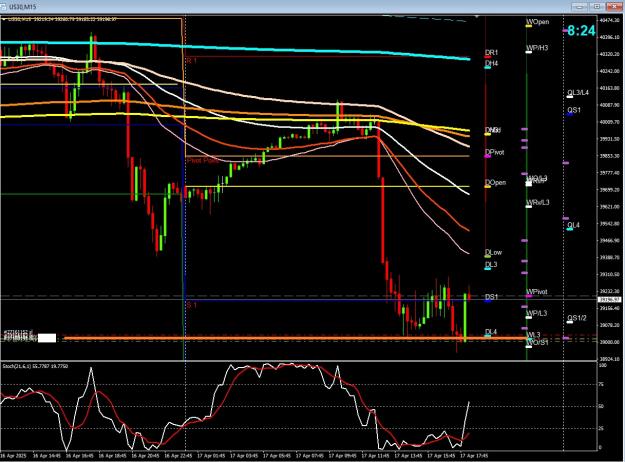The width and height of the screenshot is (625, 462).
Task: Click the '17 Apr 09:45' time axis label
Action: (x=342, y=455)
